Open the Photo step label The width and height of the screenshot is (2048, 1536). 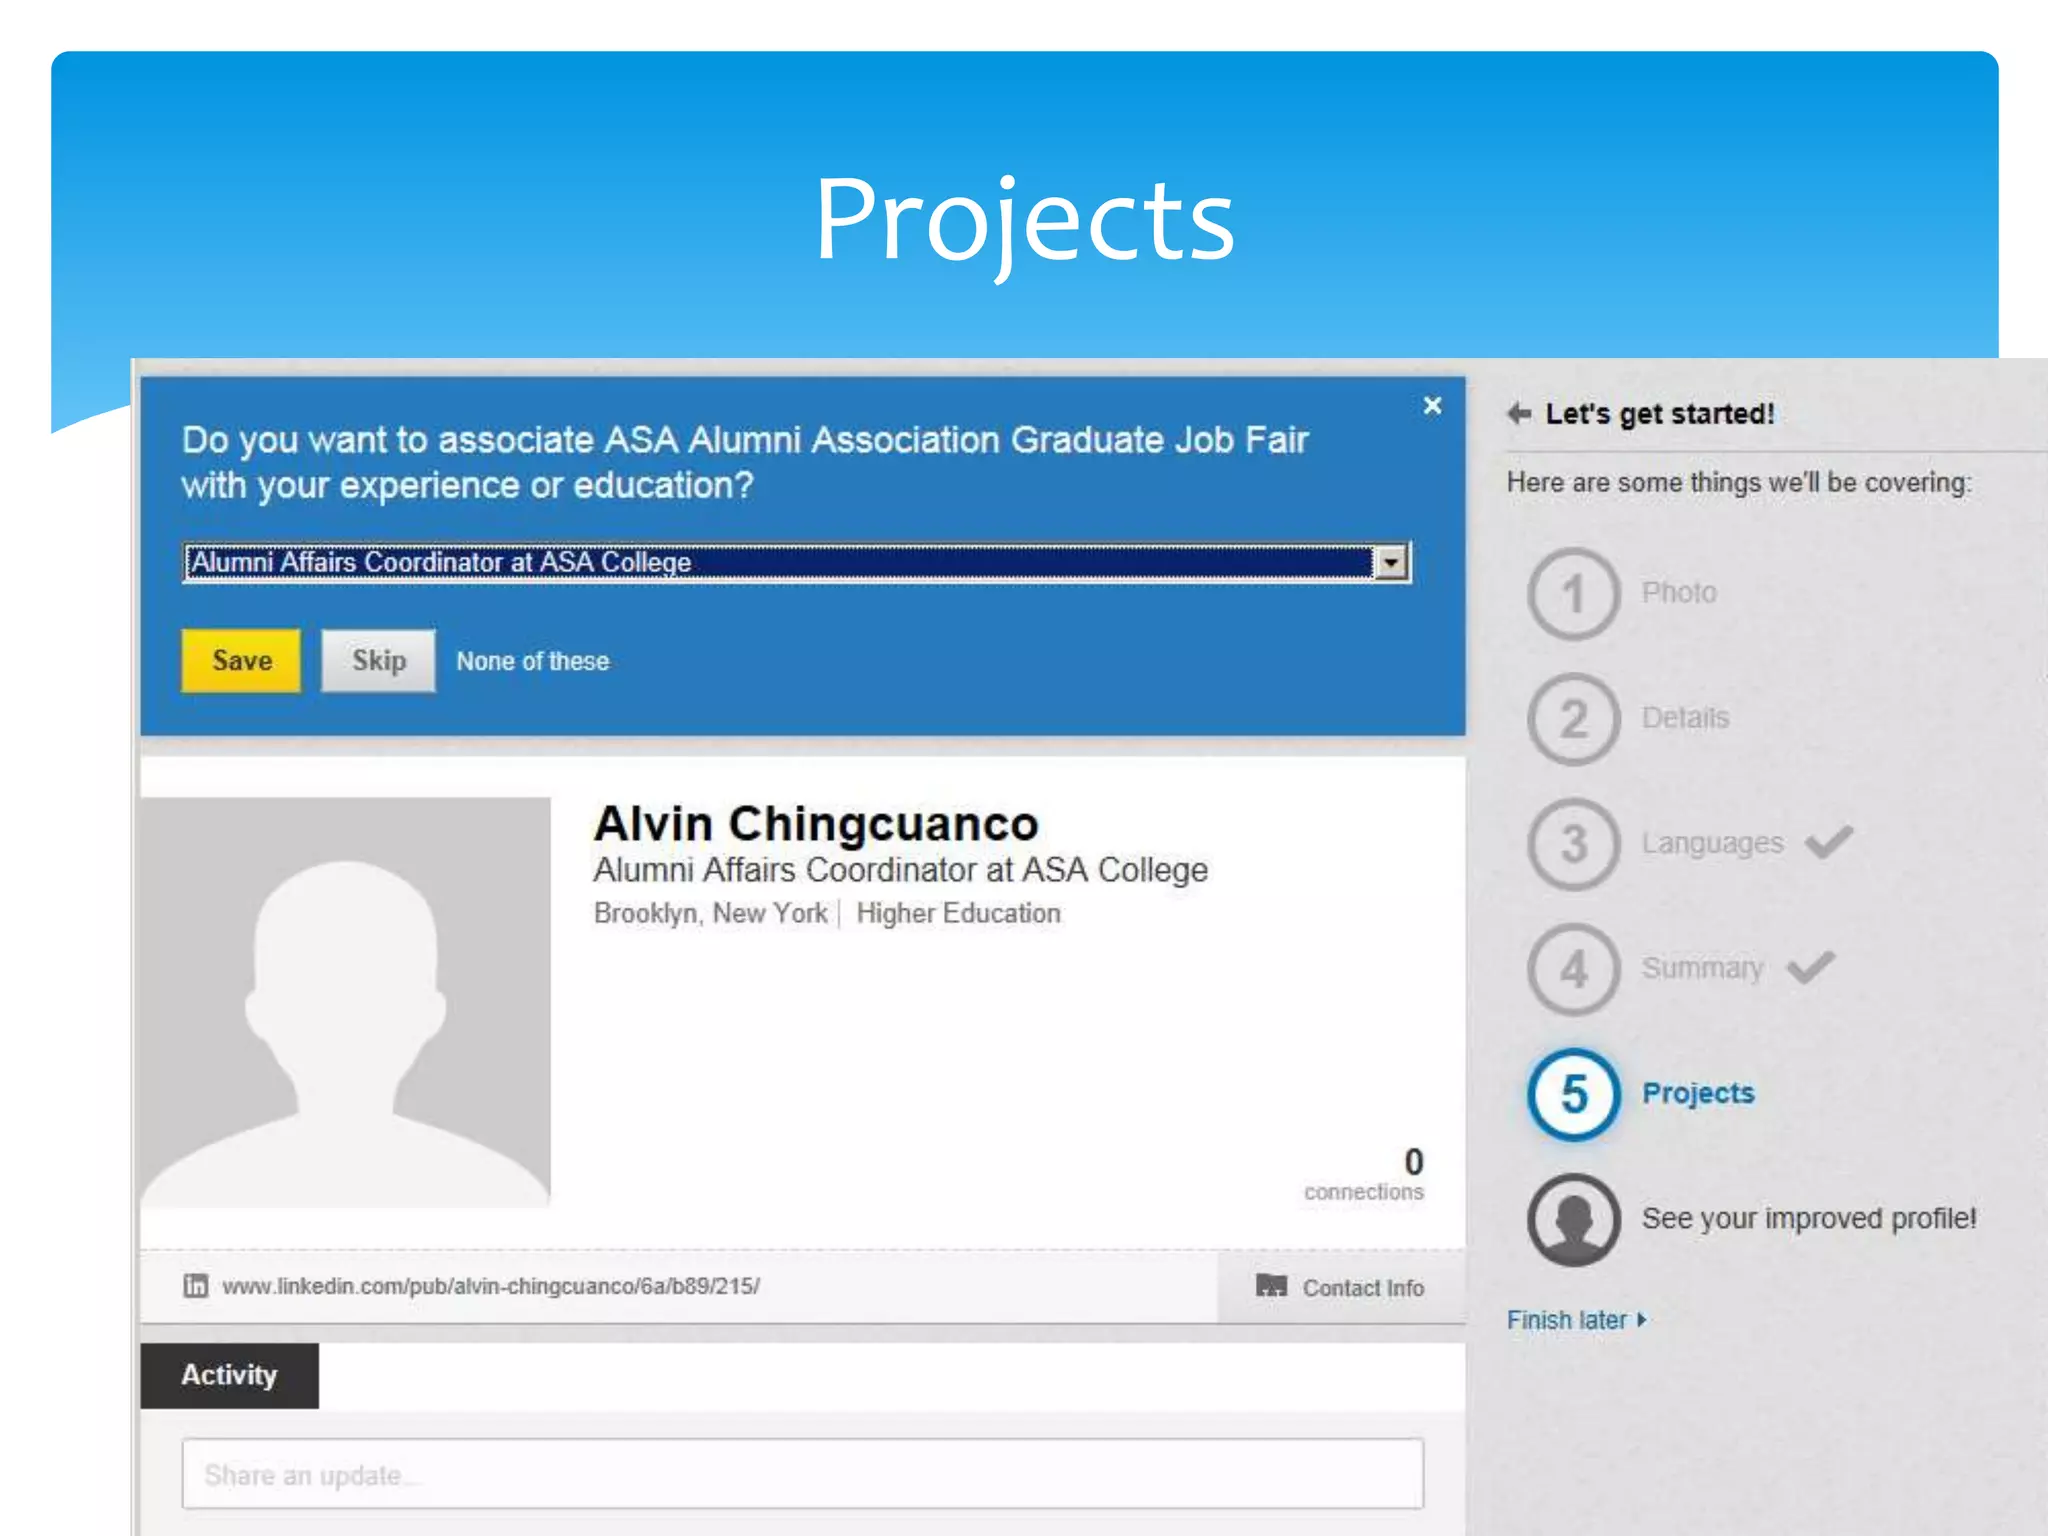point(1679,592)
